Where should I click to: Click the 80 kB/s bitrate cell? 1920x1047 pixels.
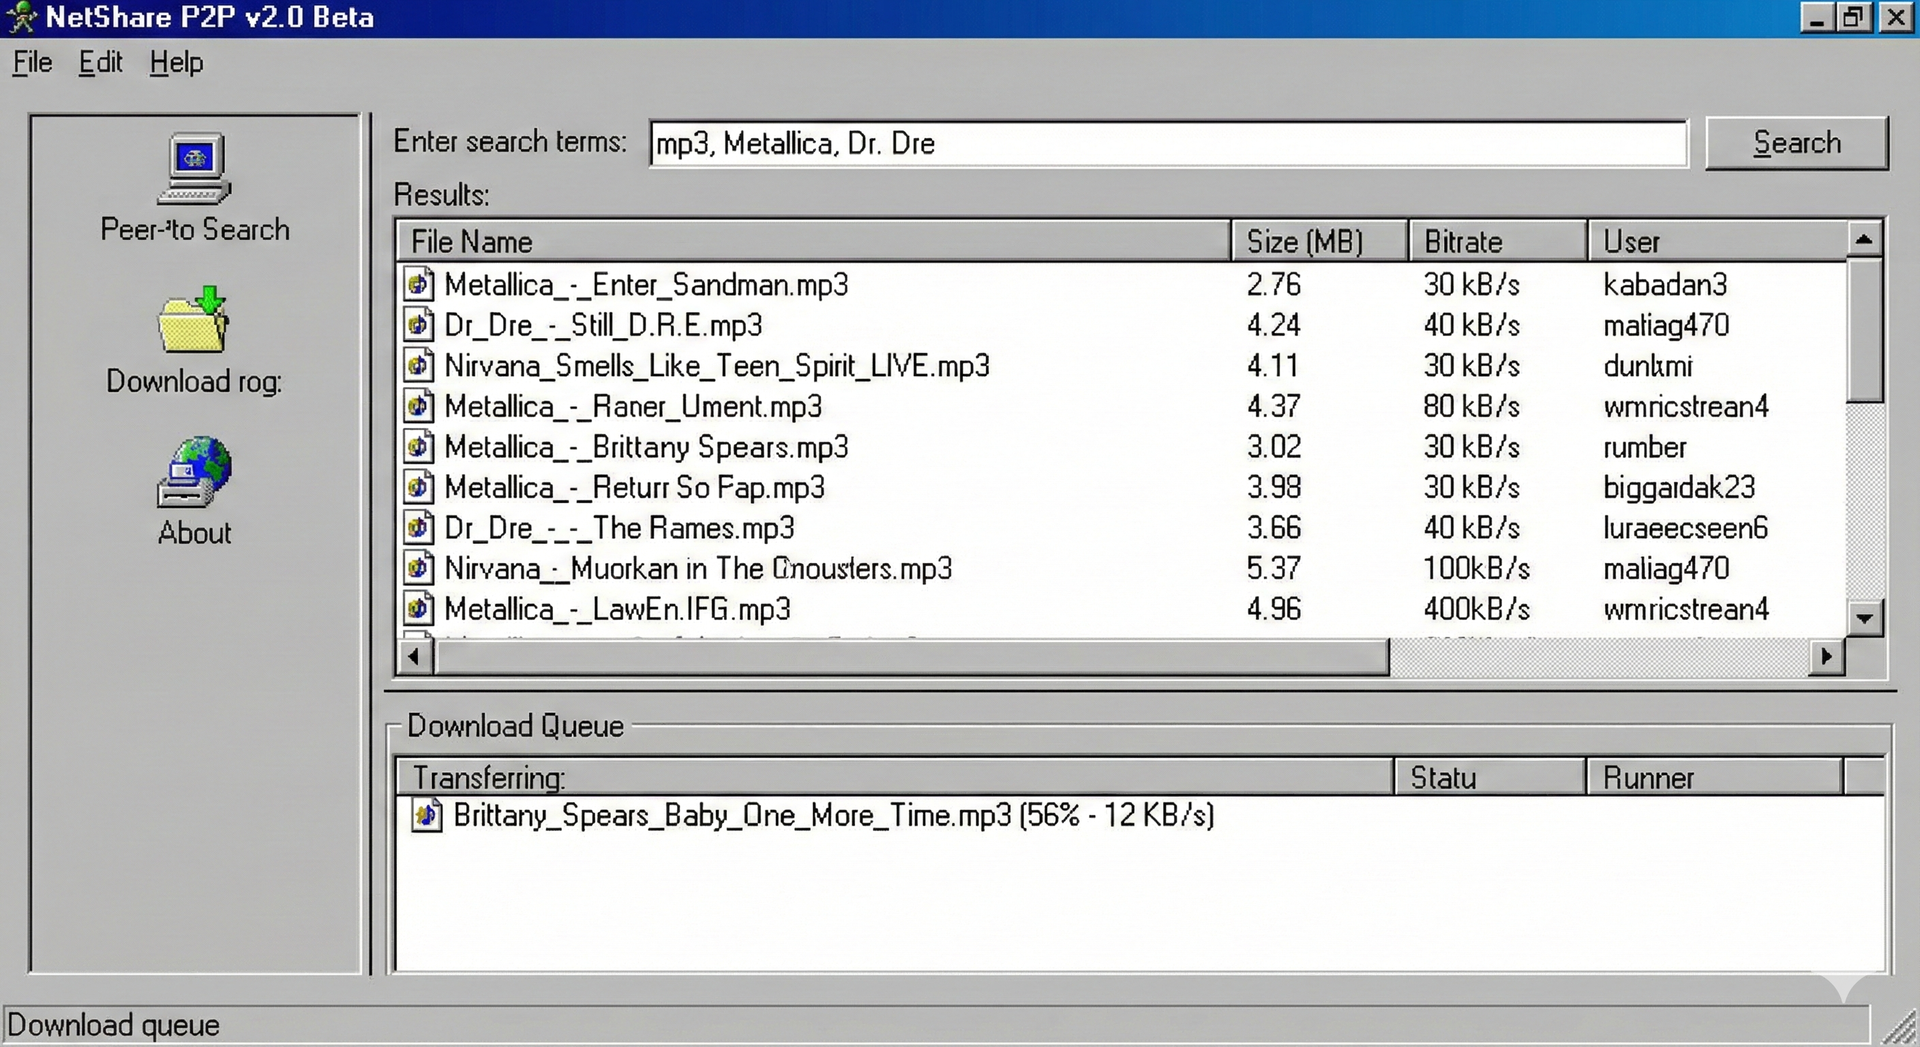(1472, 406)
